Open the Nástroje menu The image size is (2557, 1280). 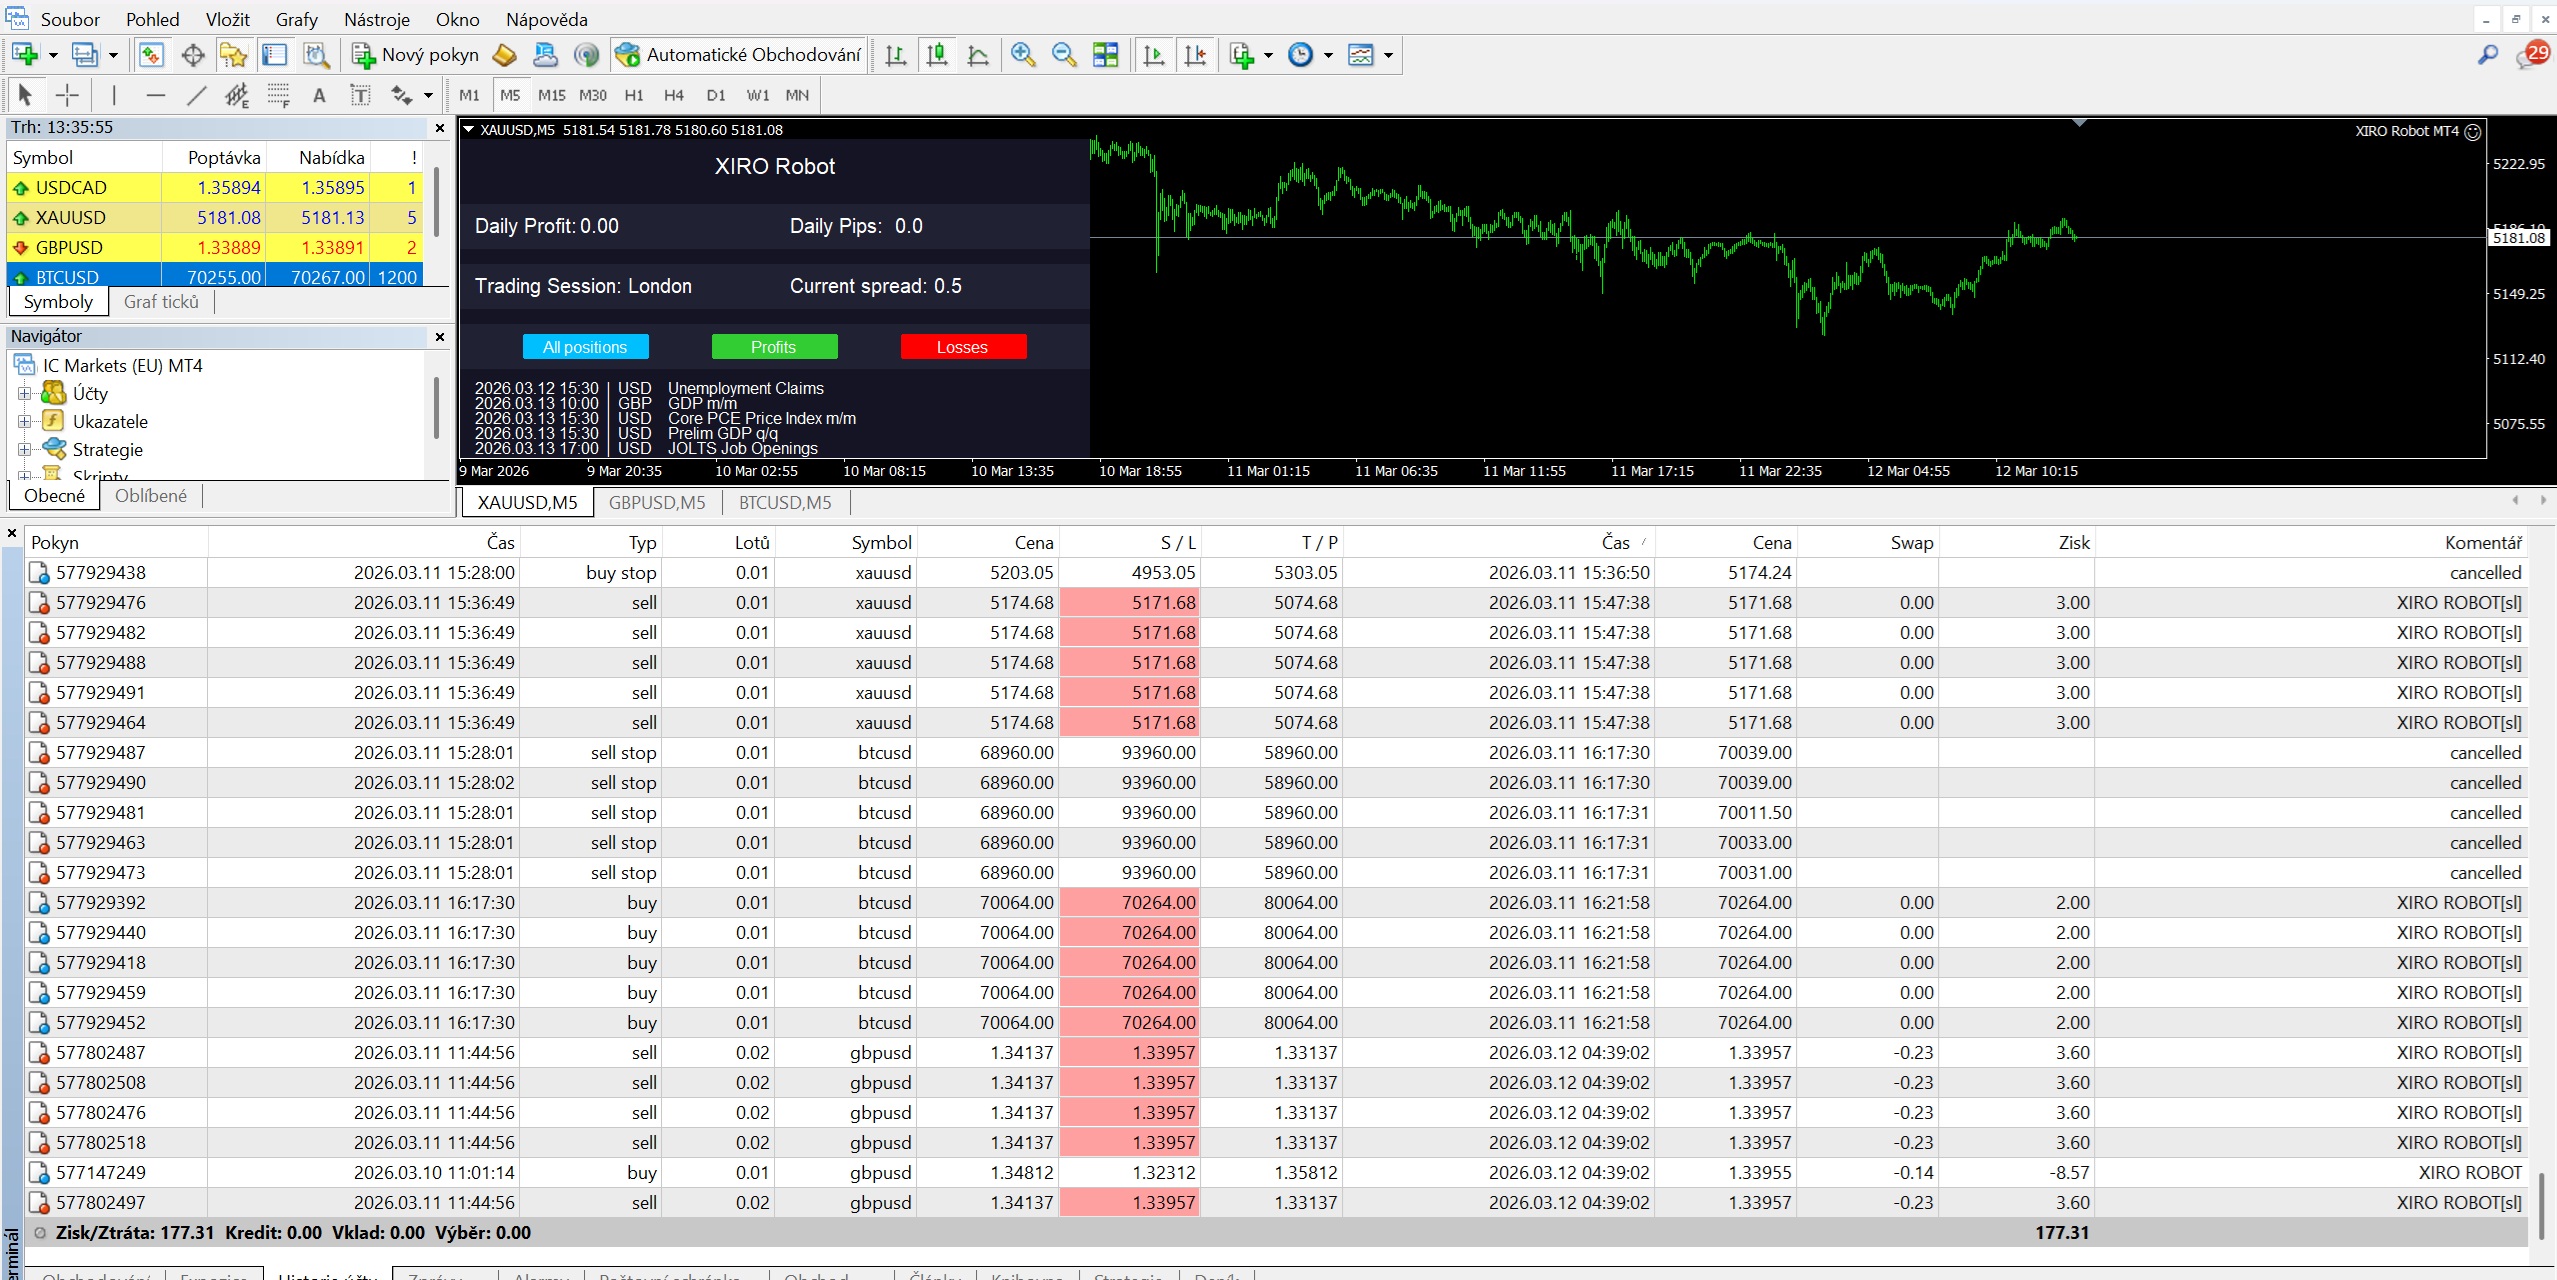click(377, 19)
